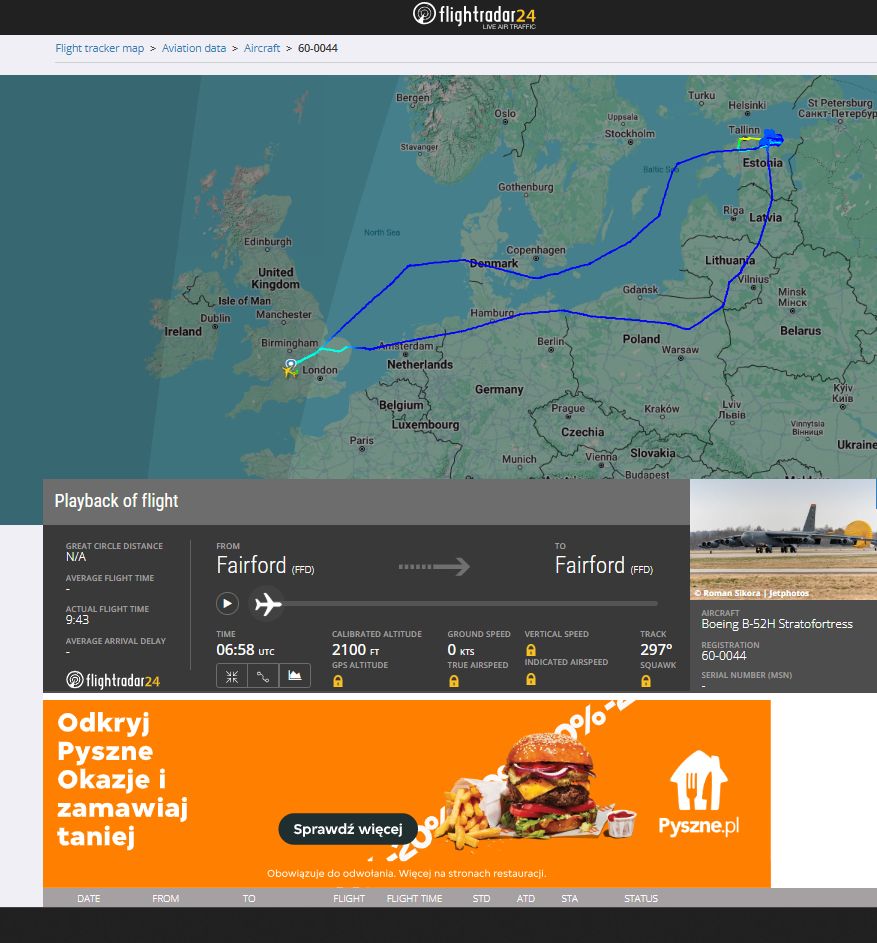
Task: Click the 2100 FT calibrated altitude value
Action: click(x=355, y=650)
